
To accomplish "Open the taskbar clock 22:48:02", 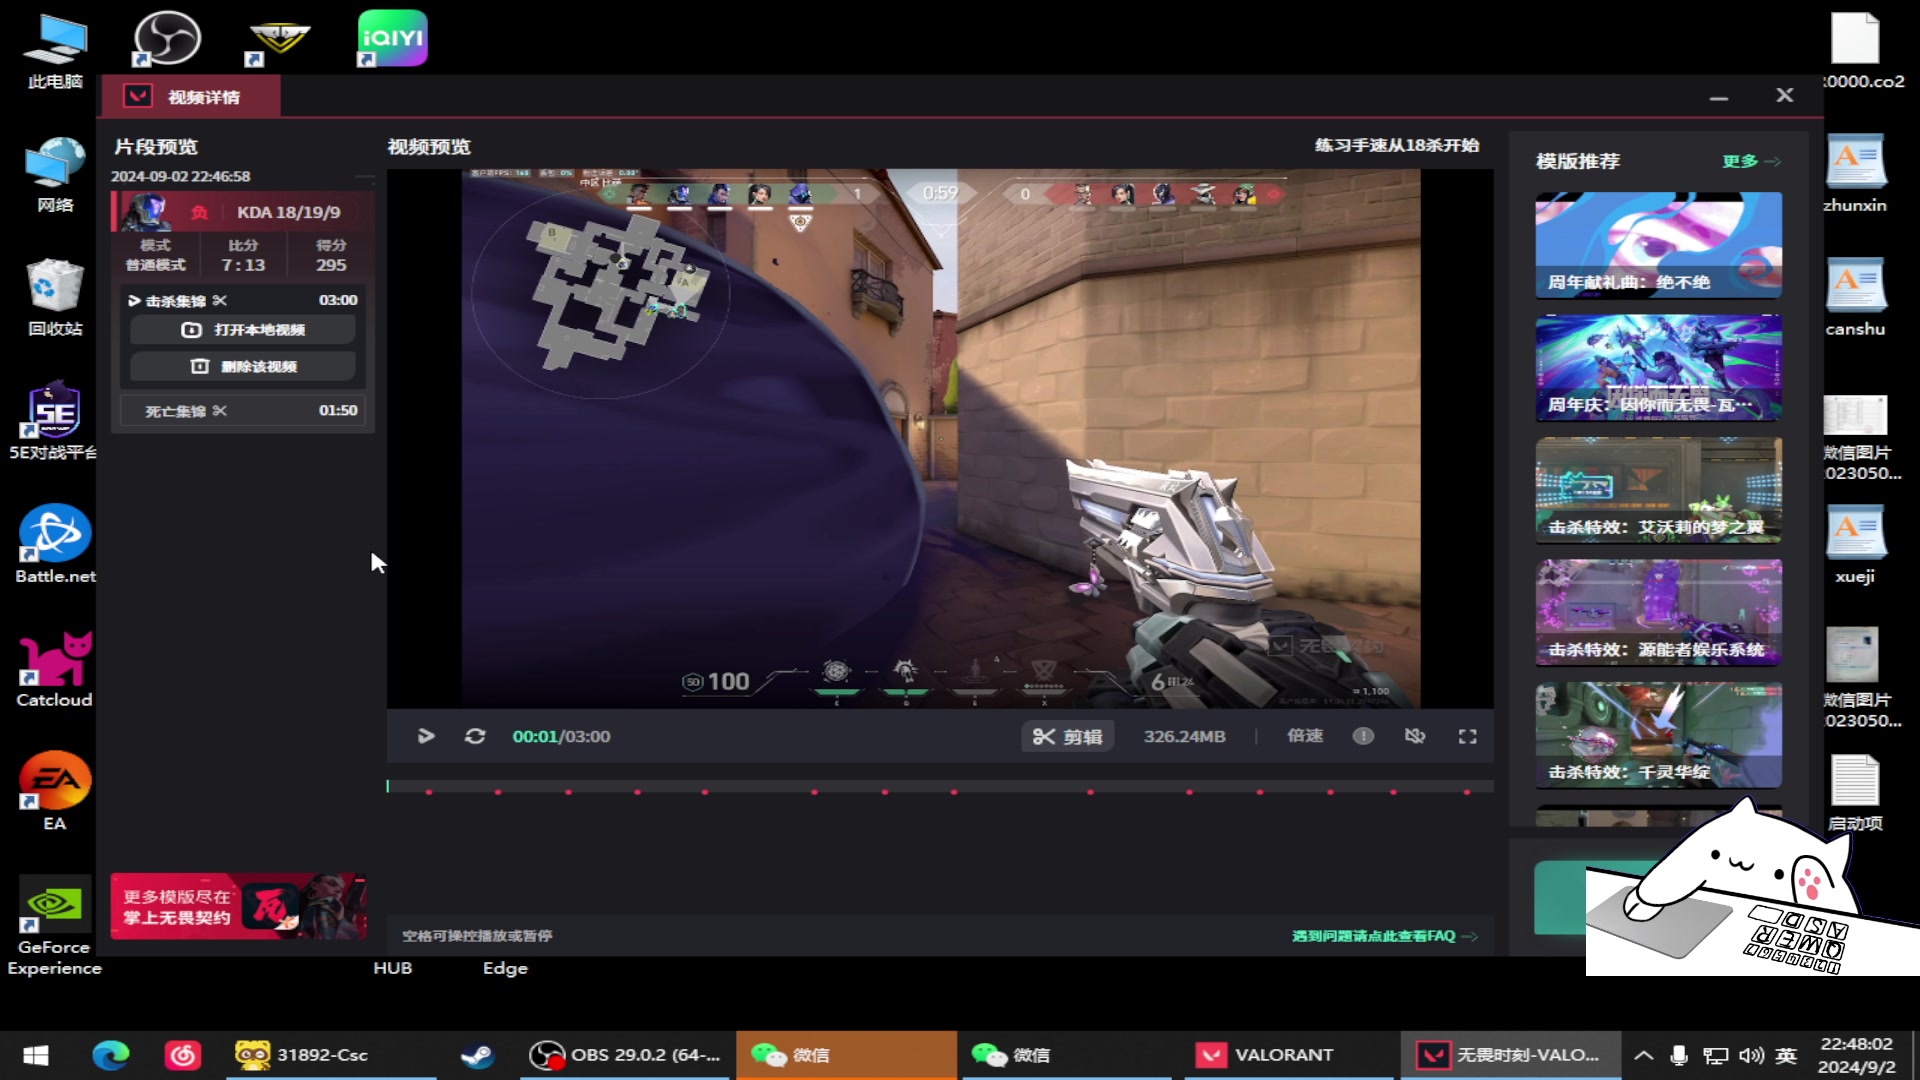I will (x=1856, y=1055).
